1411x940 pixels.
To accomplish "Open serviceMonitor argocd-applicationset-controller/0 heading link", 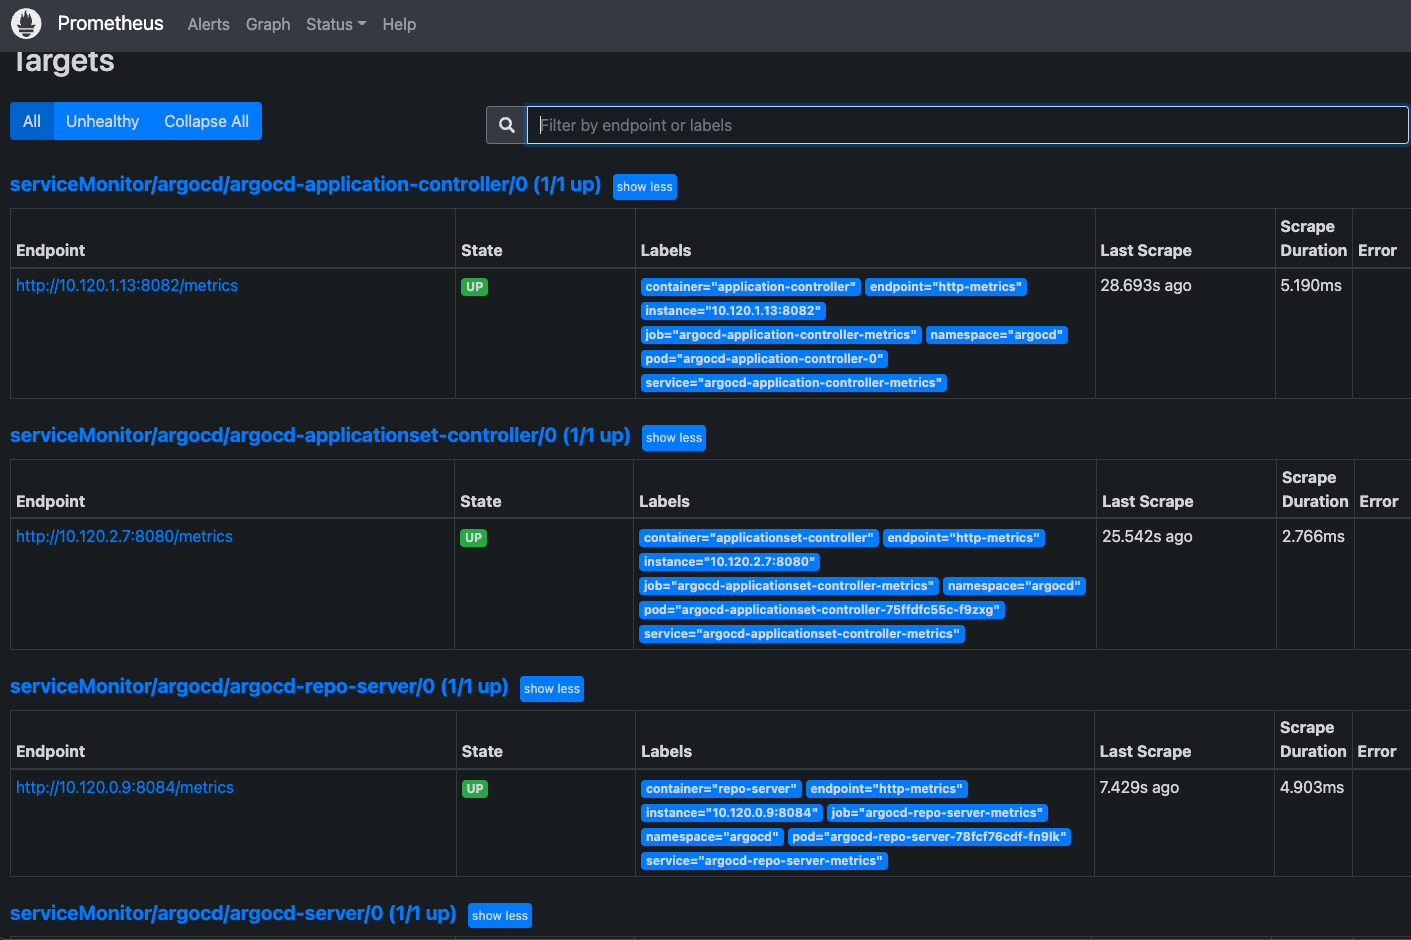I will coord(320,435).
